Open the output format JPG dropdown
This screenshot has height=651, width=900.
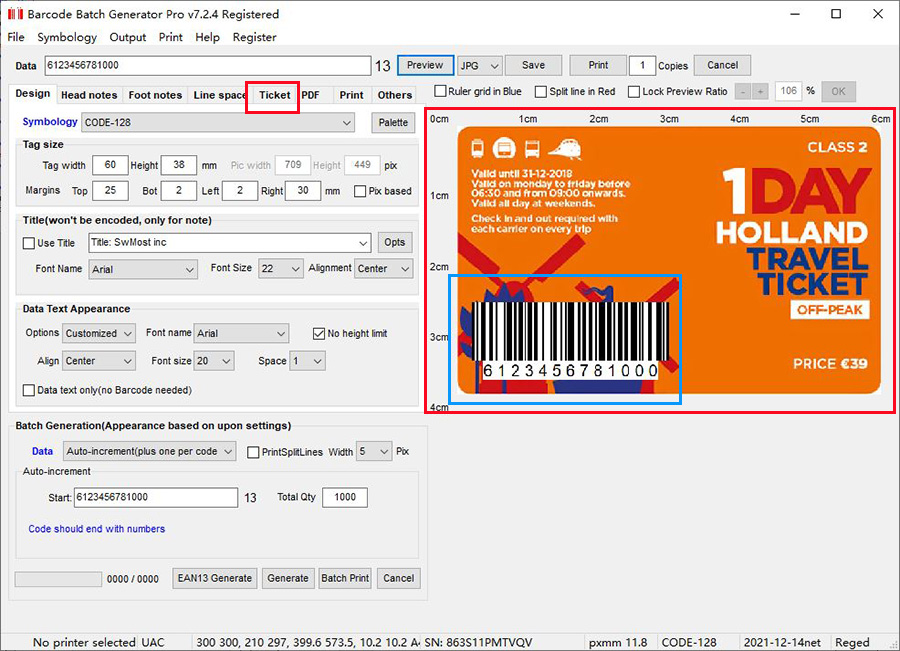[x=480, y=65]
